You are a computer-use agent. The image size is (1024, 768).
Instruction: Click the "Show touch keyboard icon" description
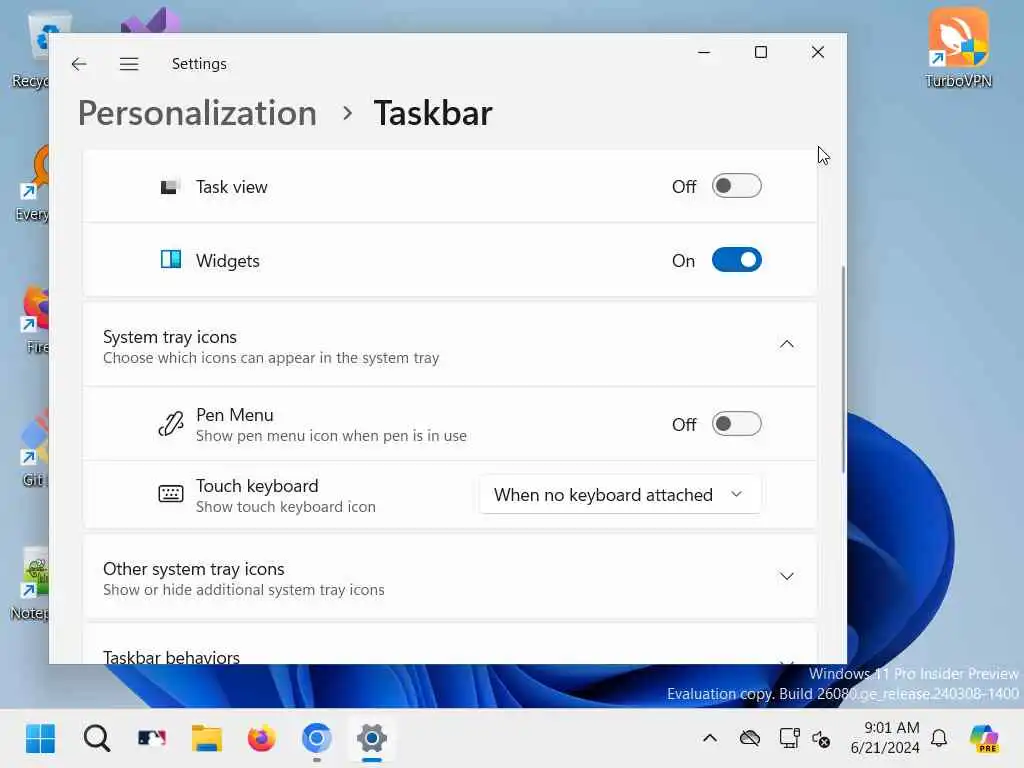pos(285,507)
